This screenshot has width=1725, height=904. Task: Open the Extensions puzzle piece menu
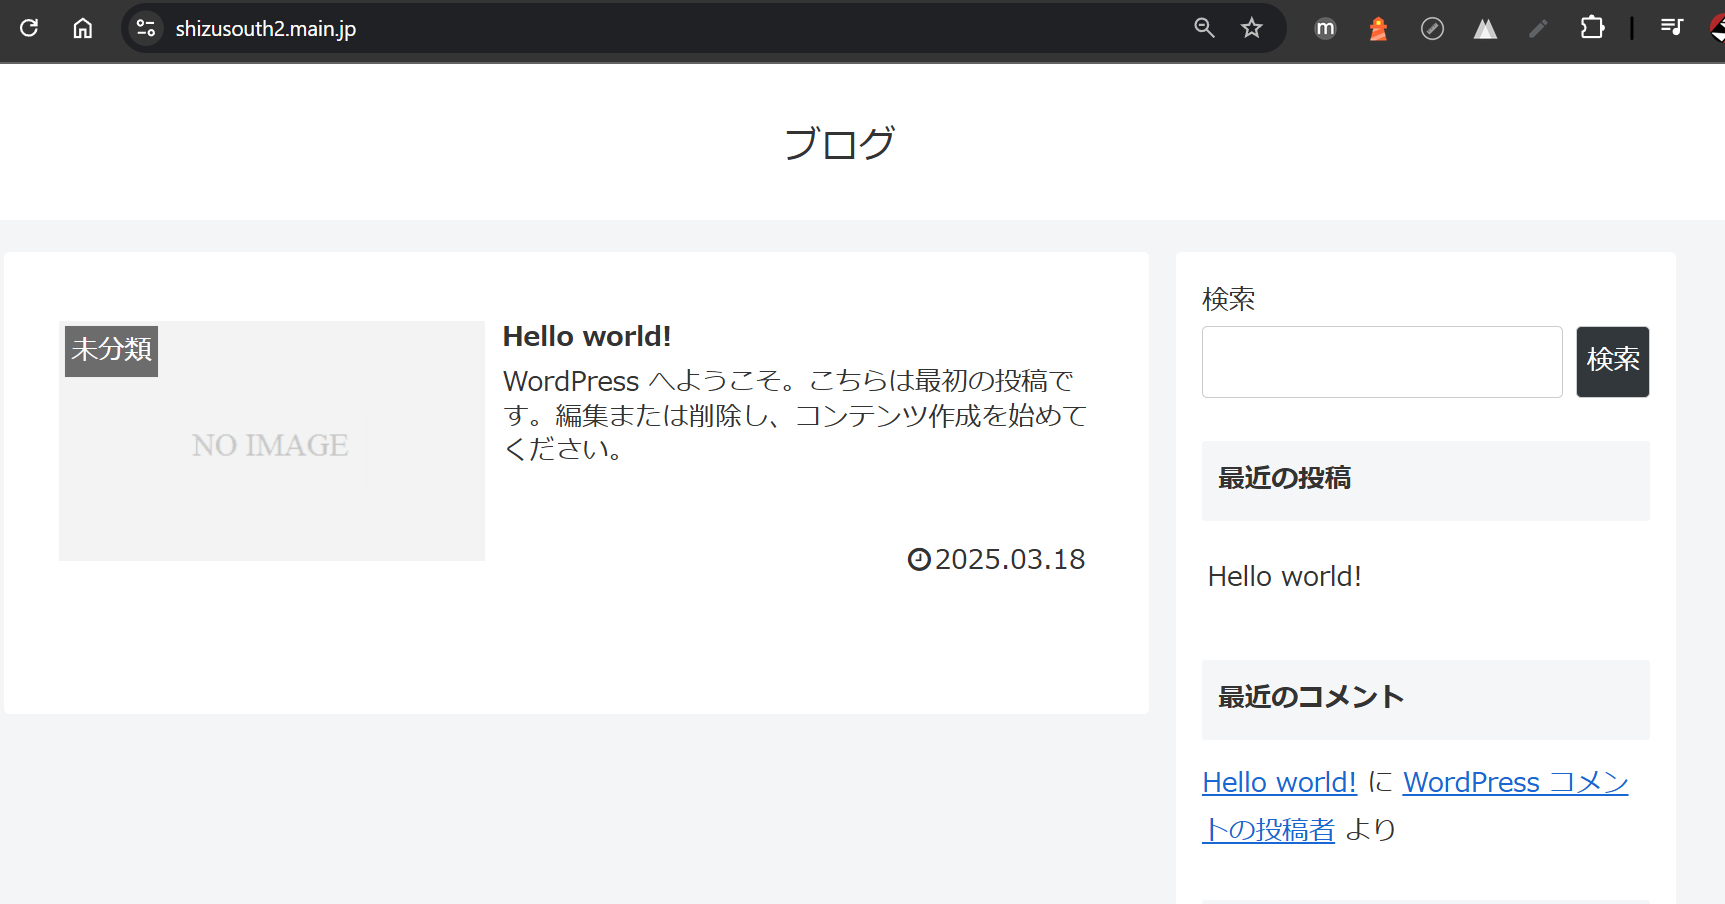pyautogui.click(x=1592, y=28)
